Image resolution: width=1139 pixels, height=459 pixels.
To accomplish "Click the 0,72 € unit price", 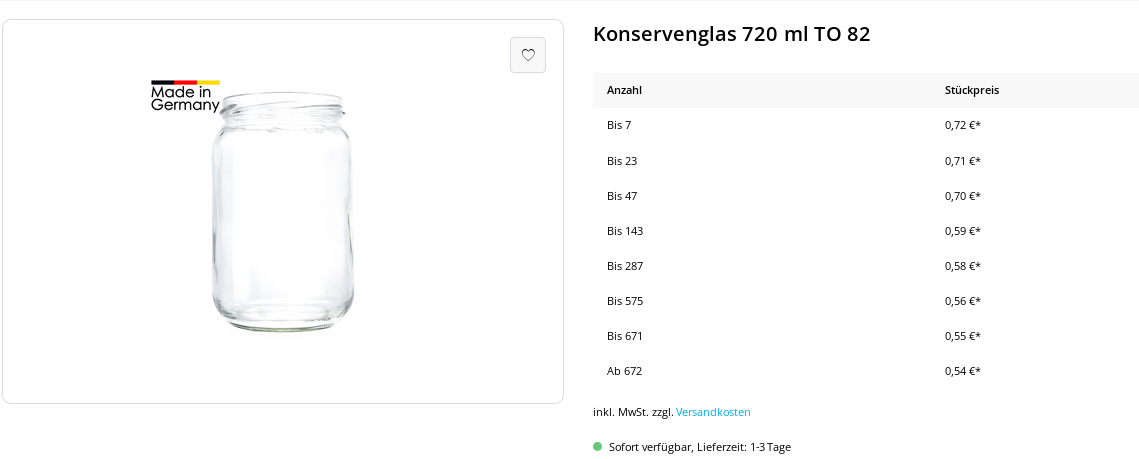I will pyautogui.click(x=962, y=125).
